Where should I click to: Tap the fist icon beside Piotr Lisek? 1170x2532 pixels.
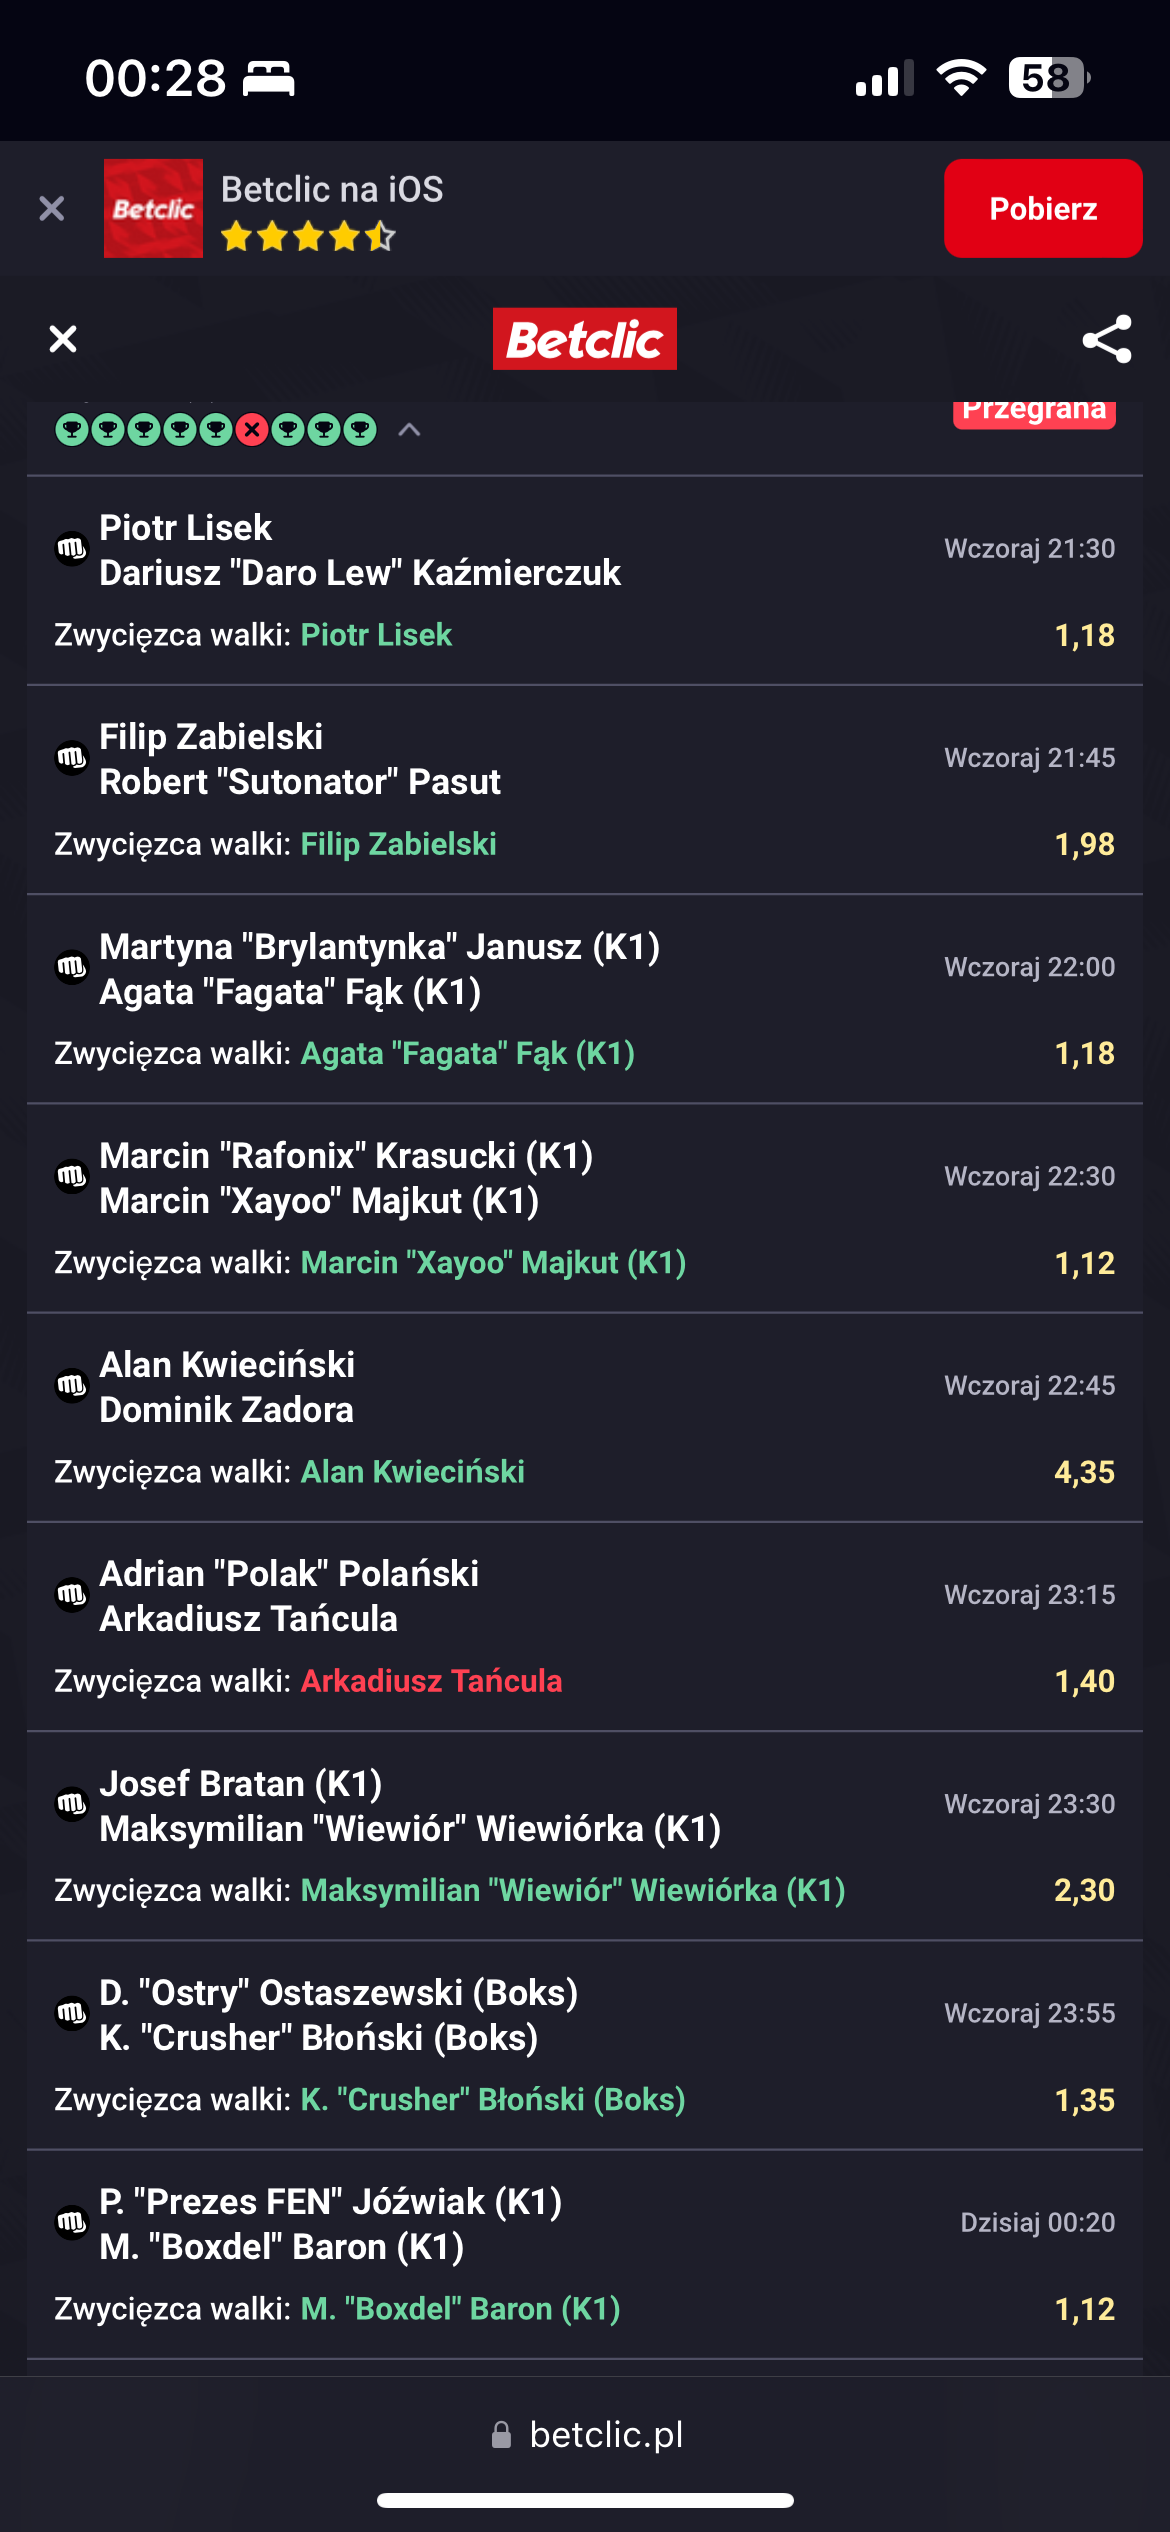[71, 548]
